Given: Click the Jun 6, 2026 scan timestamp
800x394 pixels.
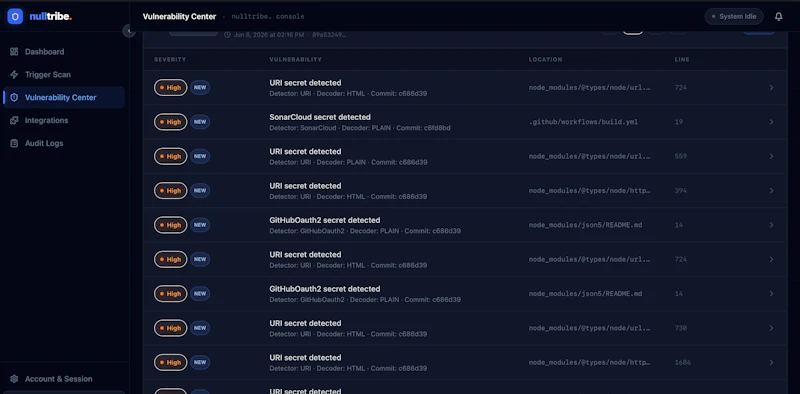Looking at the screenshot, I should 268,35.
